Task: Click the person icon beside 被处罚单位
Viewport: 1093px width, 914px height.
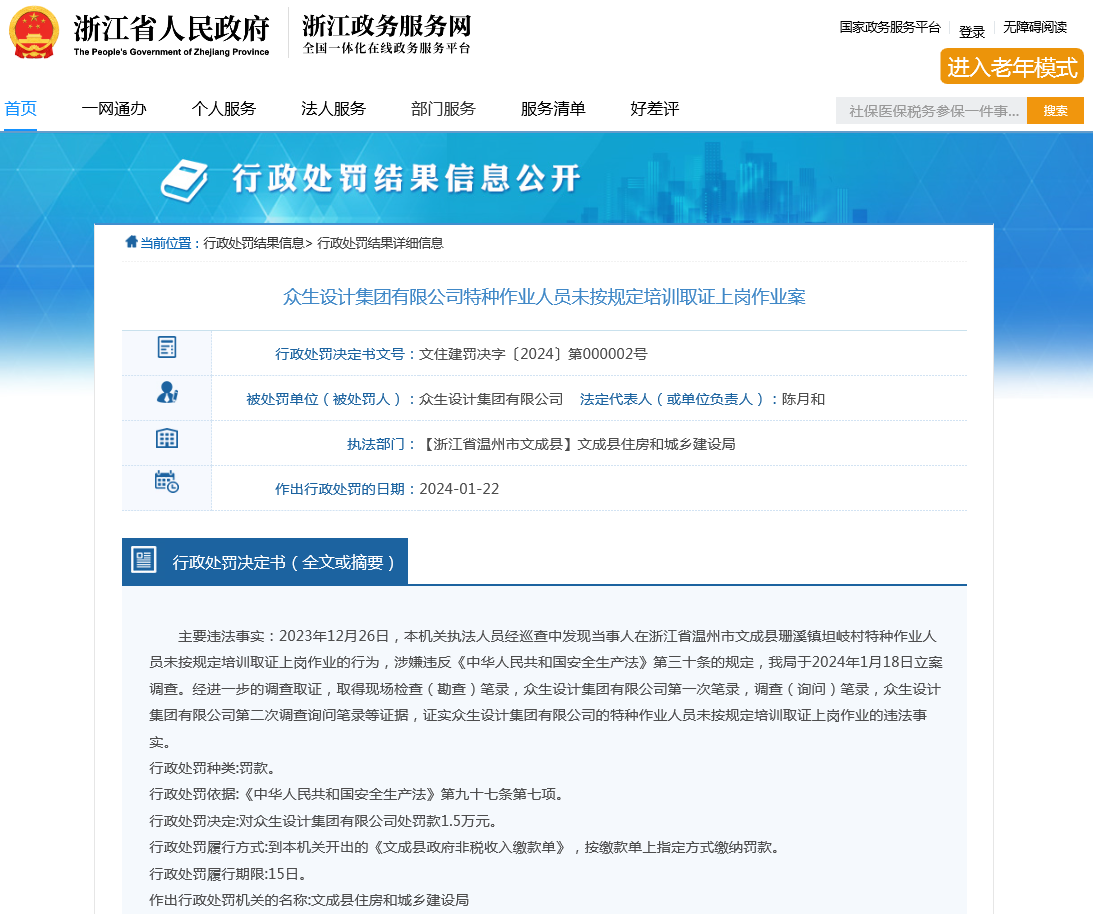Action: [x=167, y=393]
